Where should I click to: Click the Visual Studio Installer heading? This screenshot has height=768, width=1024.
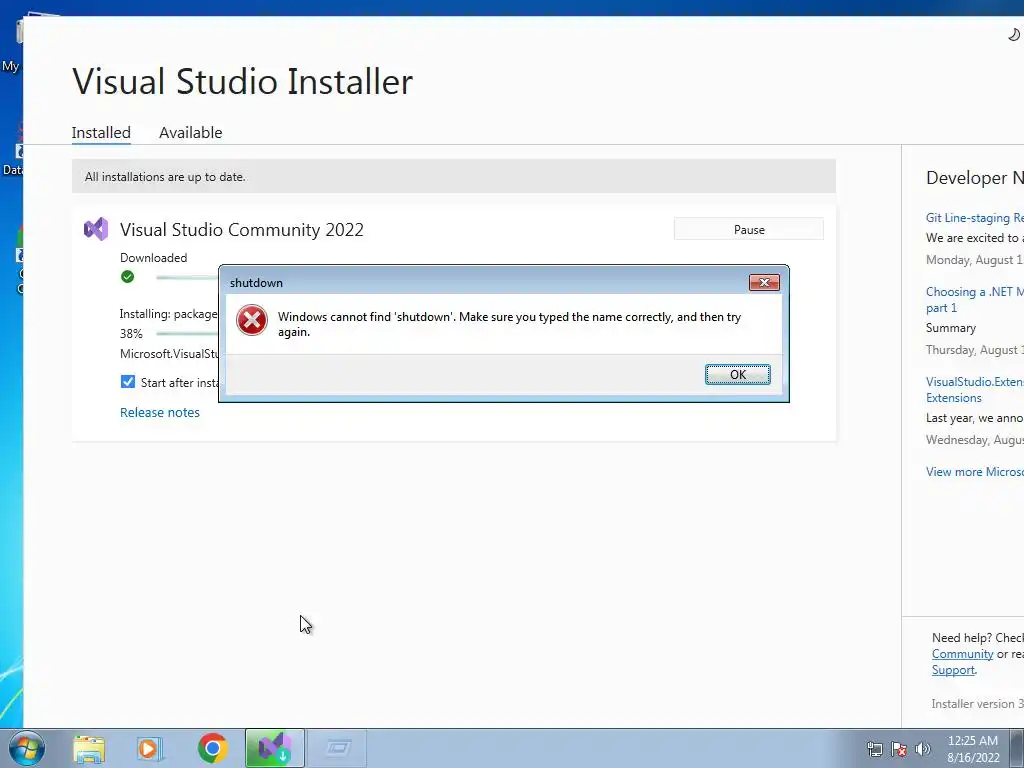(x=242, y=82)
